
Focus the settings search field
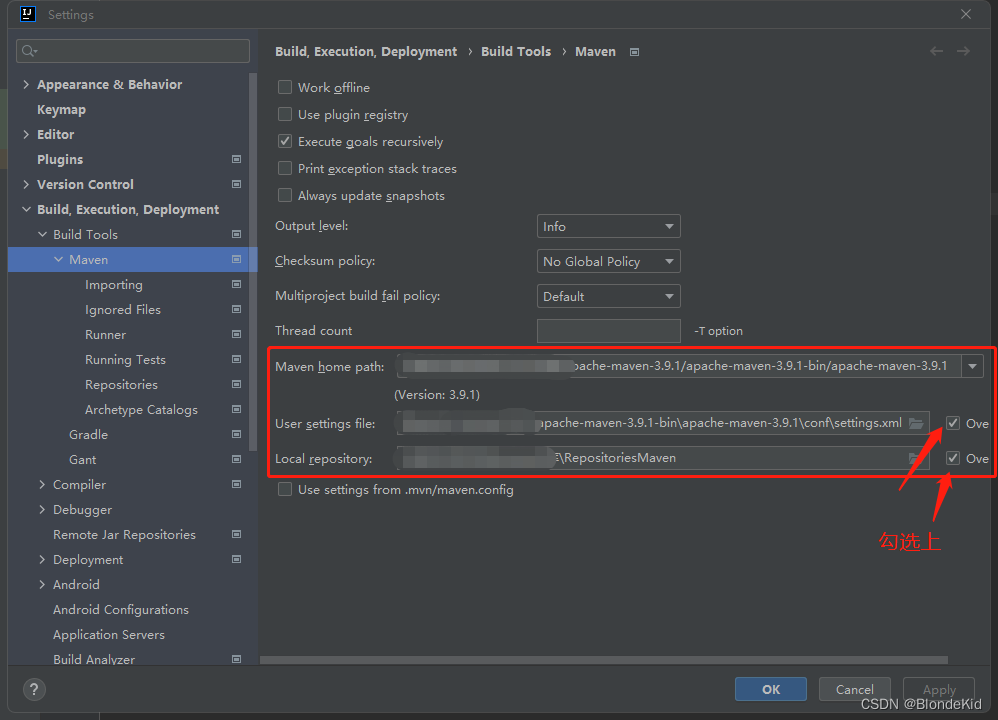click(x=133, y=51)
